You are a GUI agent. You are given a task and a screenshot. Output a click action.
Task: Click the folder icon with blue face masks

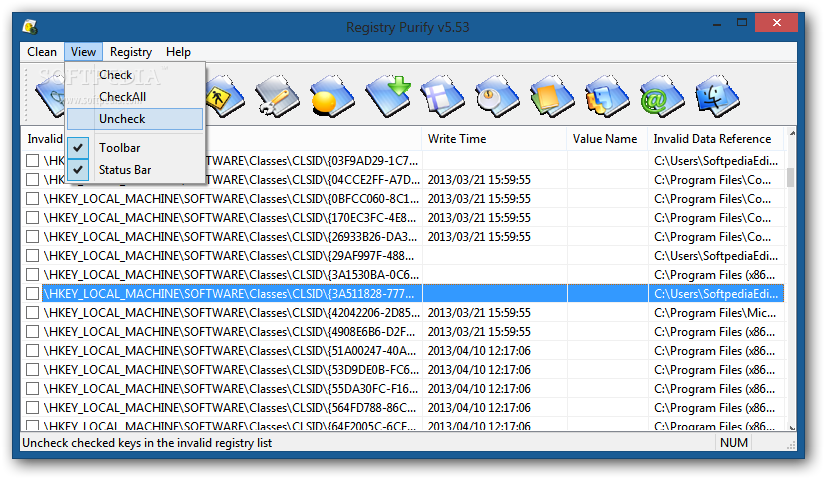click(x=607, y=96)
